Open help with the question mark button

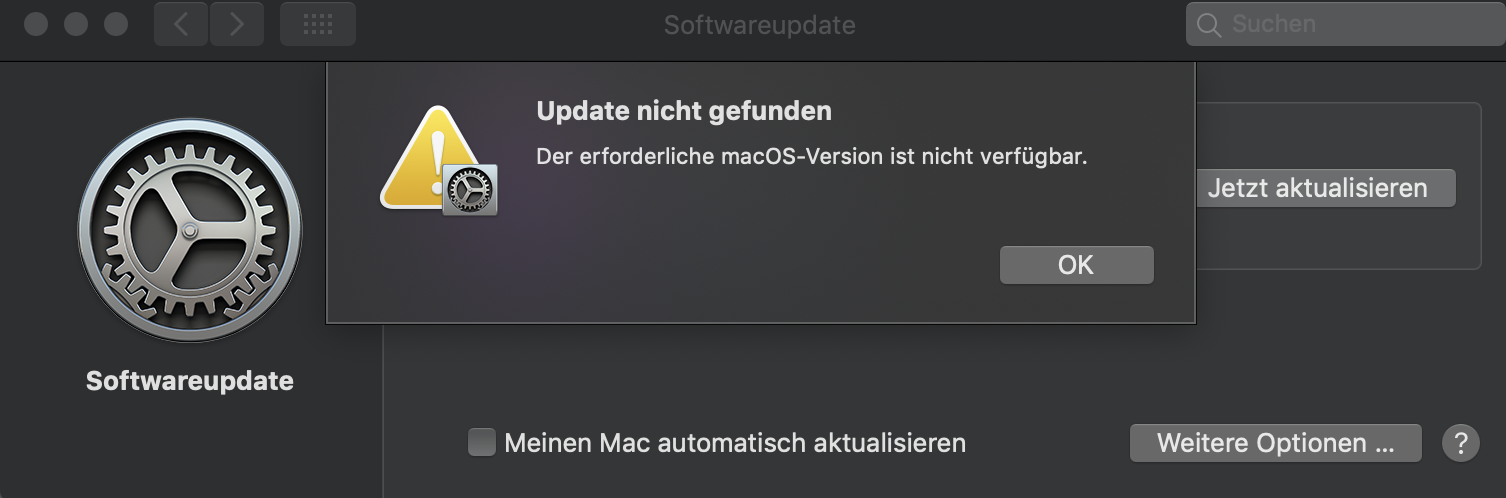[x=1460, y=442]
